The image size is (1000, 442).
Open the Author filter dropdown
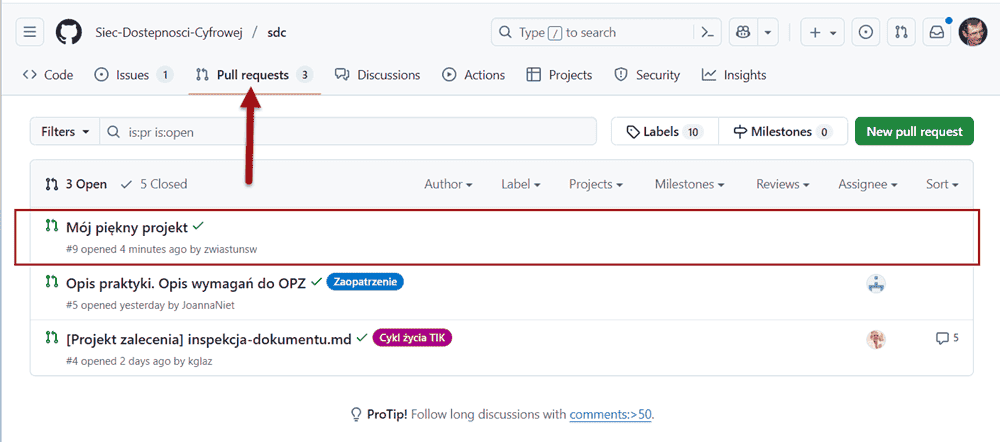point(448,184)
